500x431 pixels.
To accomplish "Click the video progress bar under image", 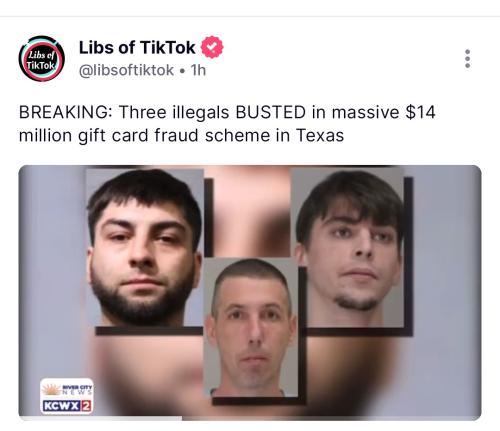I will pyautogui.click(x=250, y=418).
